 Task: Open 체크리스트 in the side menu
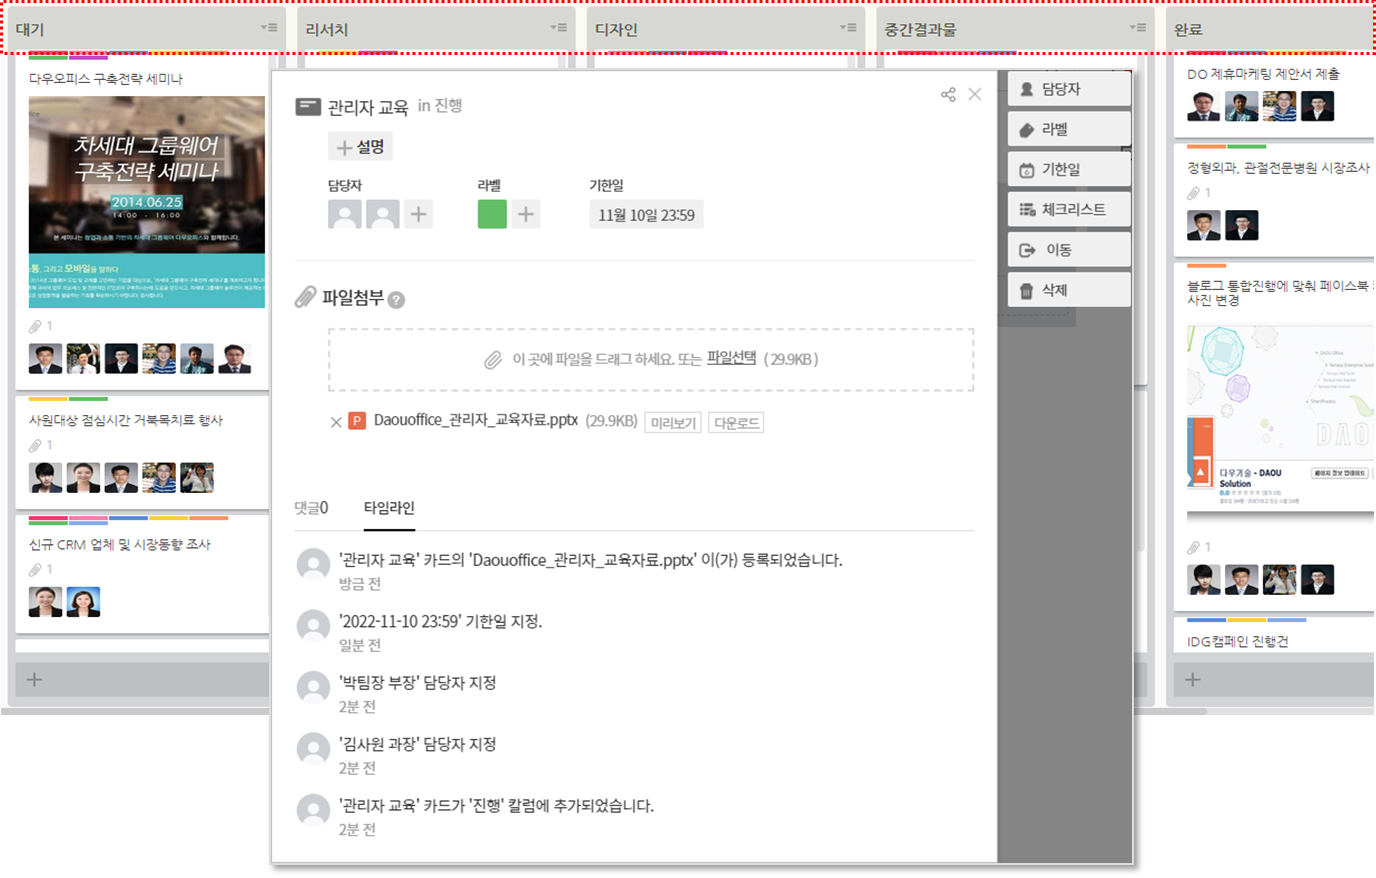[x=1068, y=209]
